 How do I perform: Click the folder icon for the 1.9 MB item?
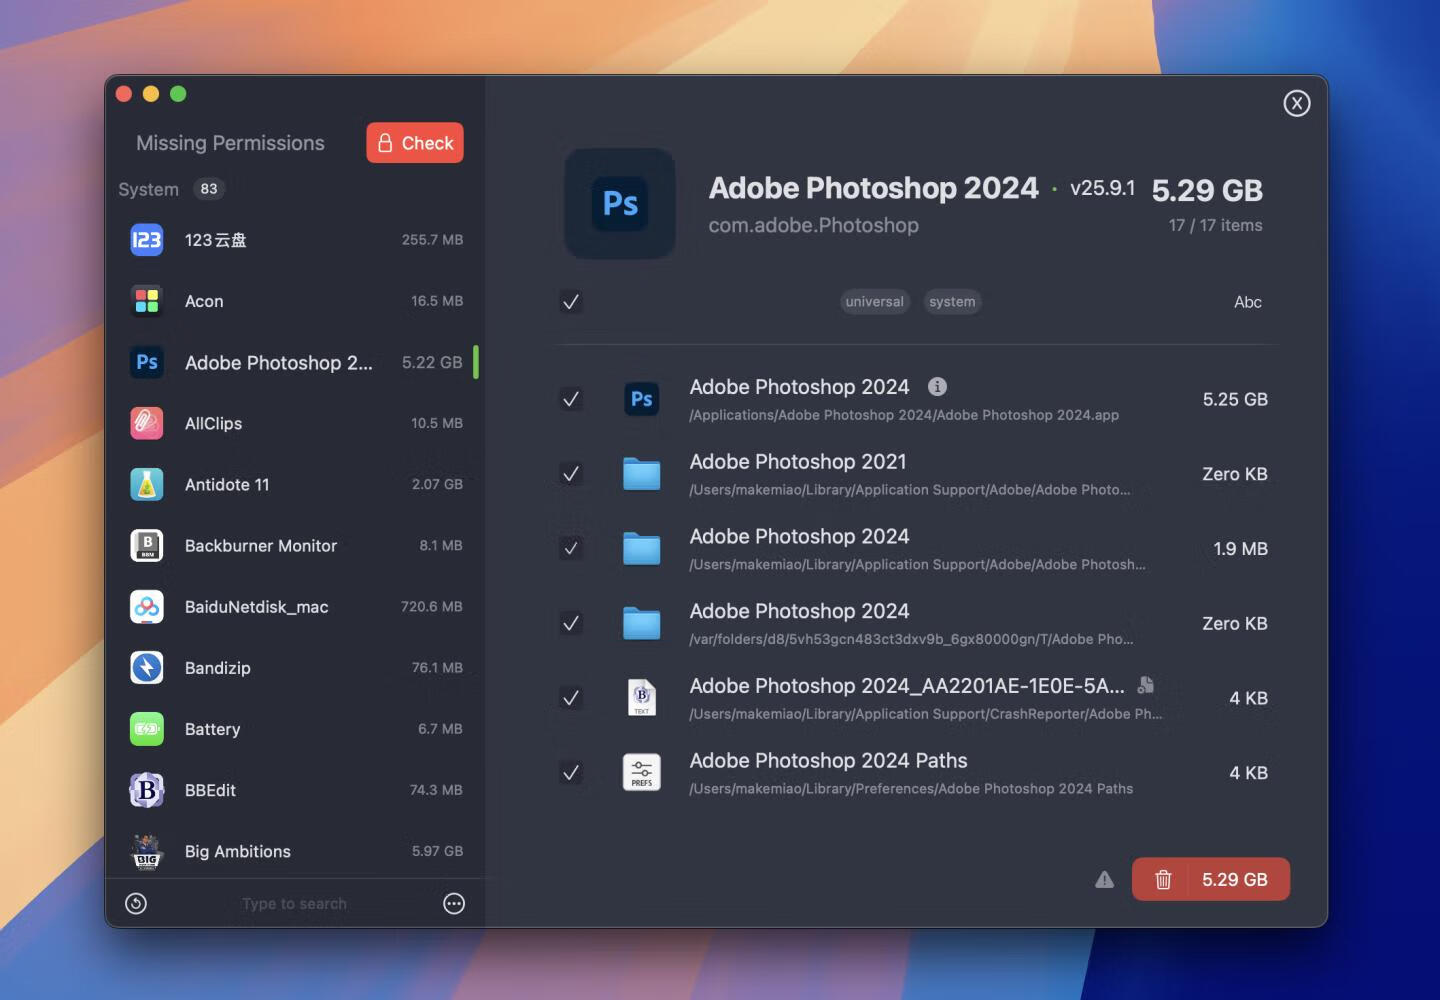tap(642, 549)
